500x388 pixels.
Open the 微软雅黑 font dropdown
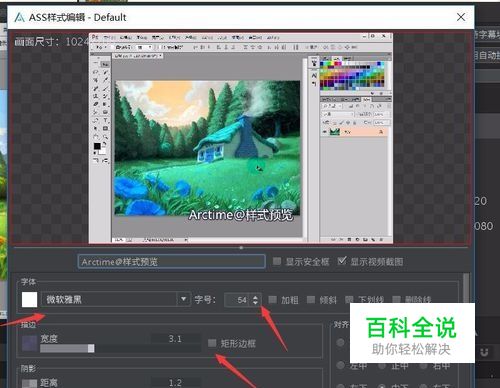pyautogui.click(x=116, y=299)
